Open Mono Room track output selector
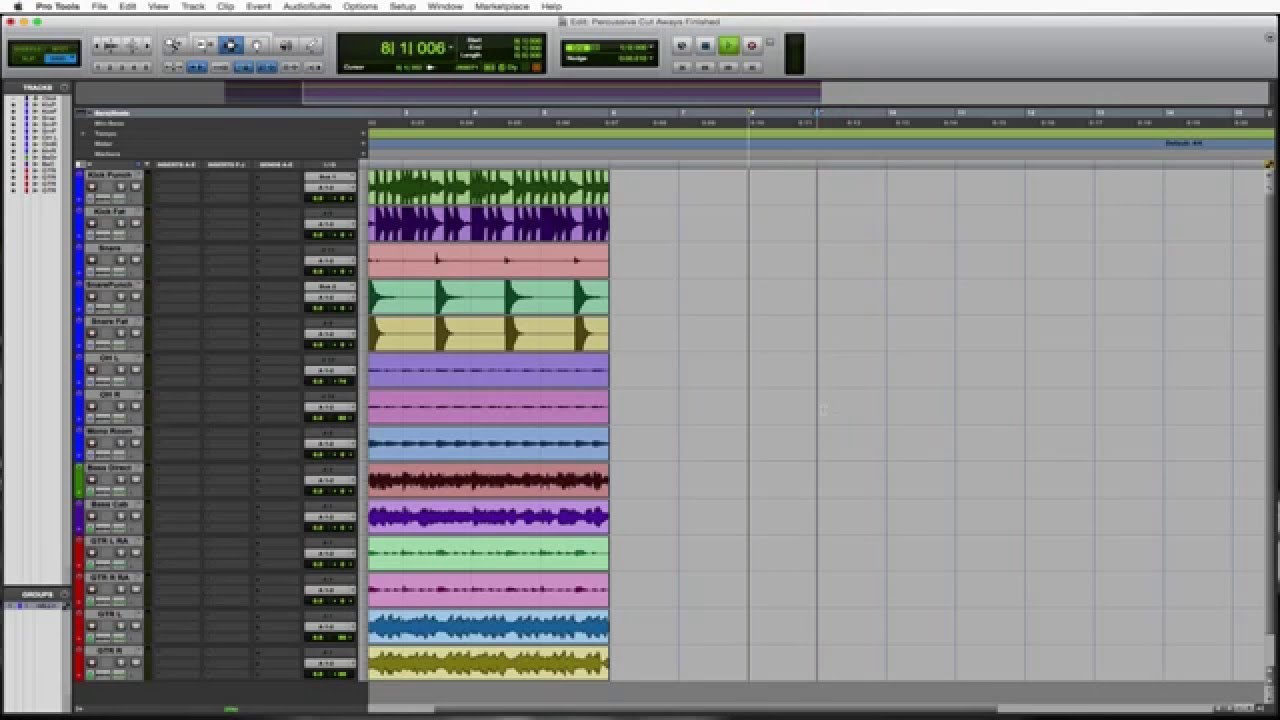 coord(329,443)
